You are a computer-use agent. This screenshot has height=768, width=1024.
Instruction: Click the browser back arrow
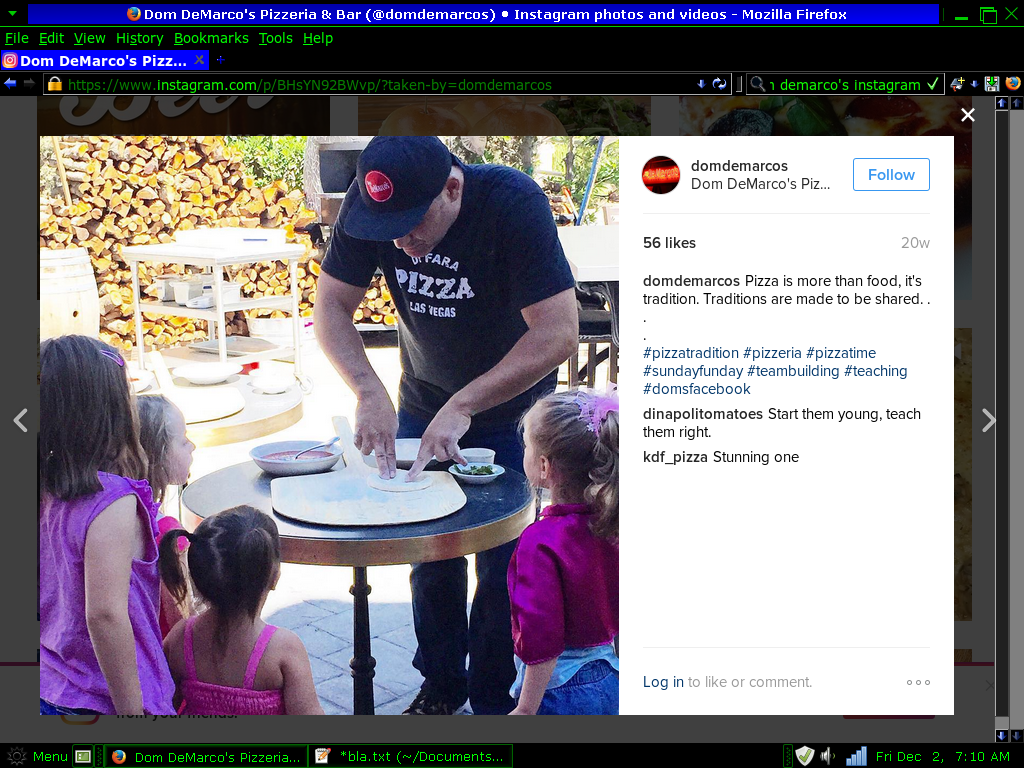10,84
